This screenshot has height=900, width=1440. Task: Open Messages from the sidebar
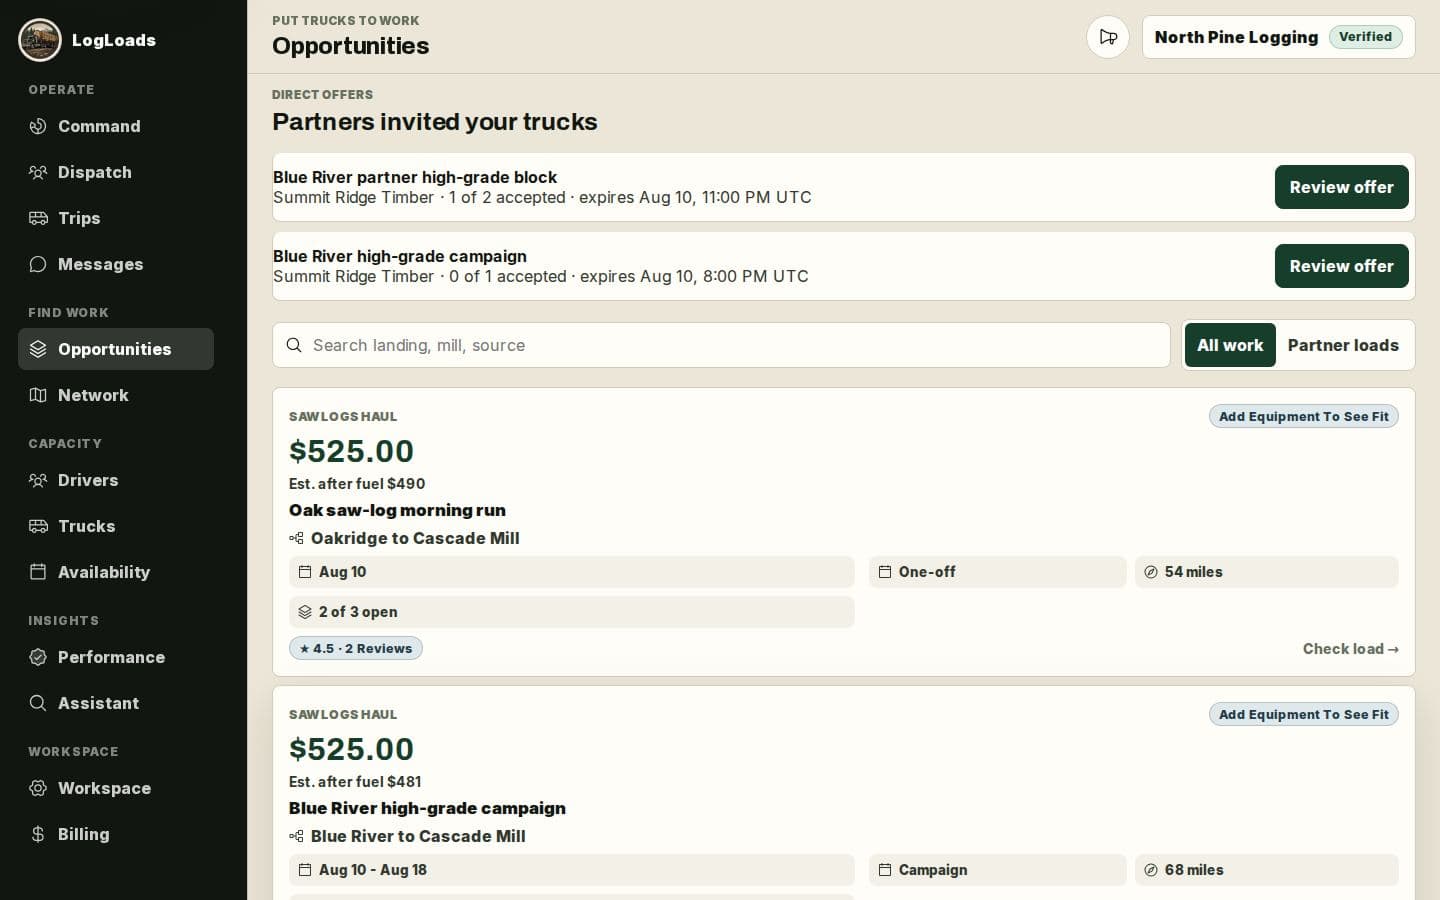tap(116, 264)
